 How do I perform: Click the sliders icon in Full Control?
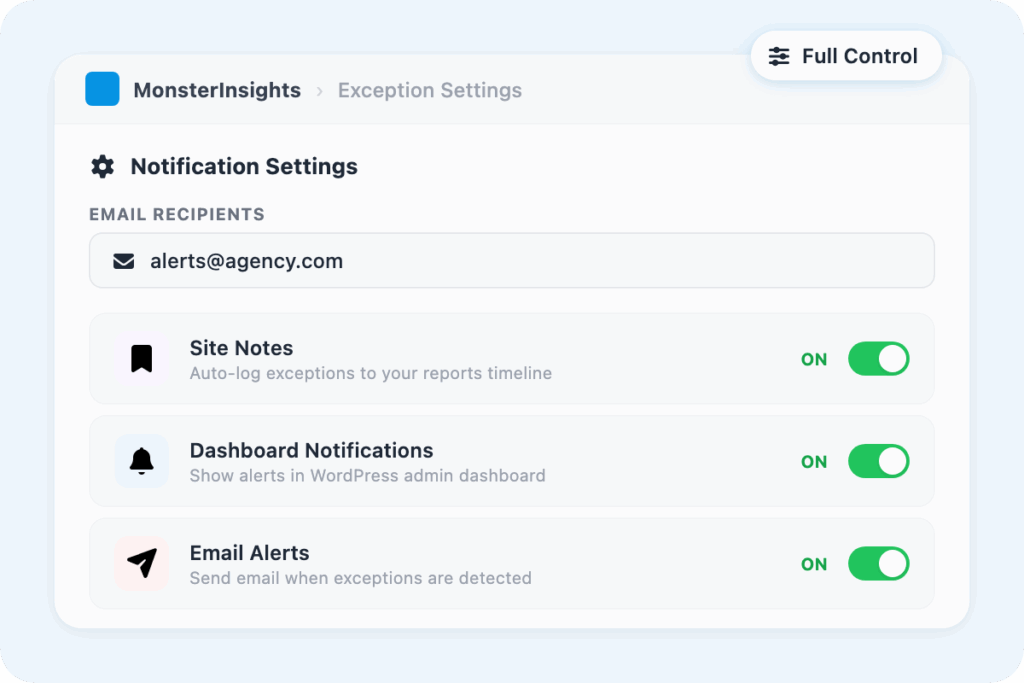click(x=779, y=56)
